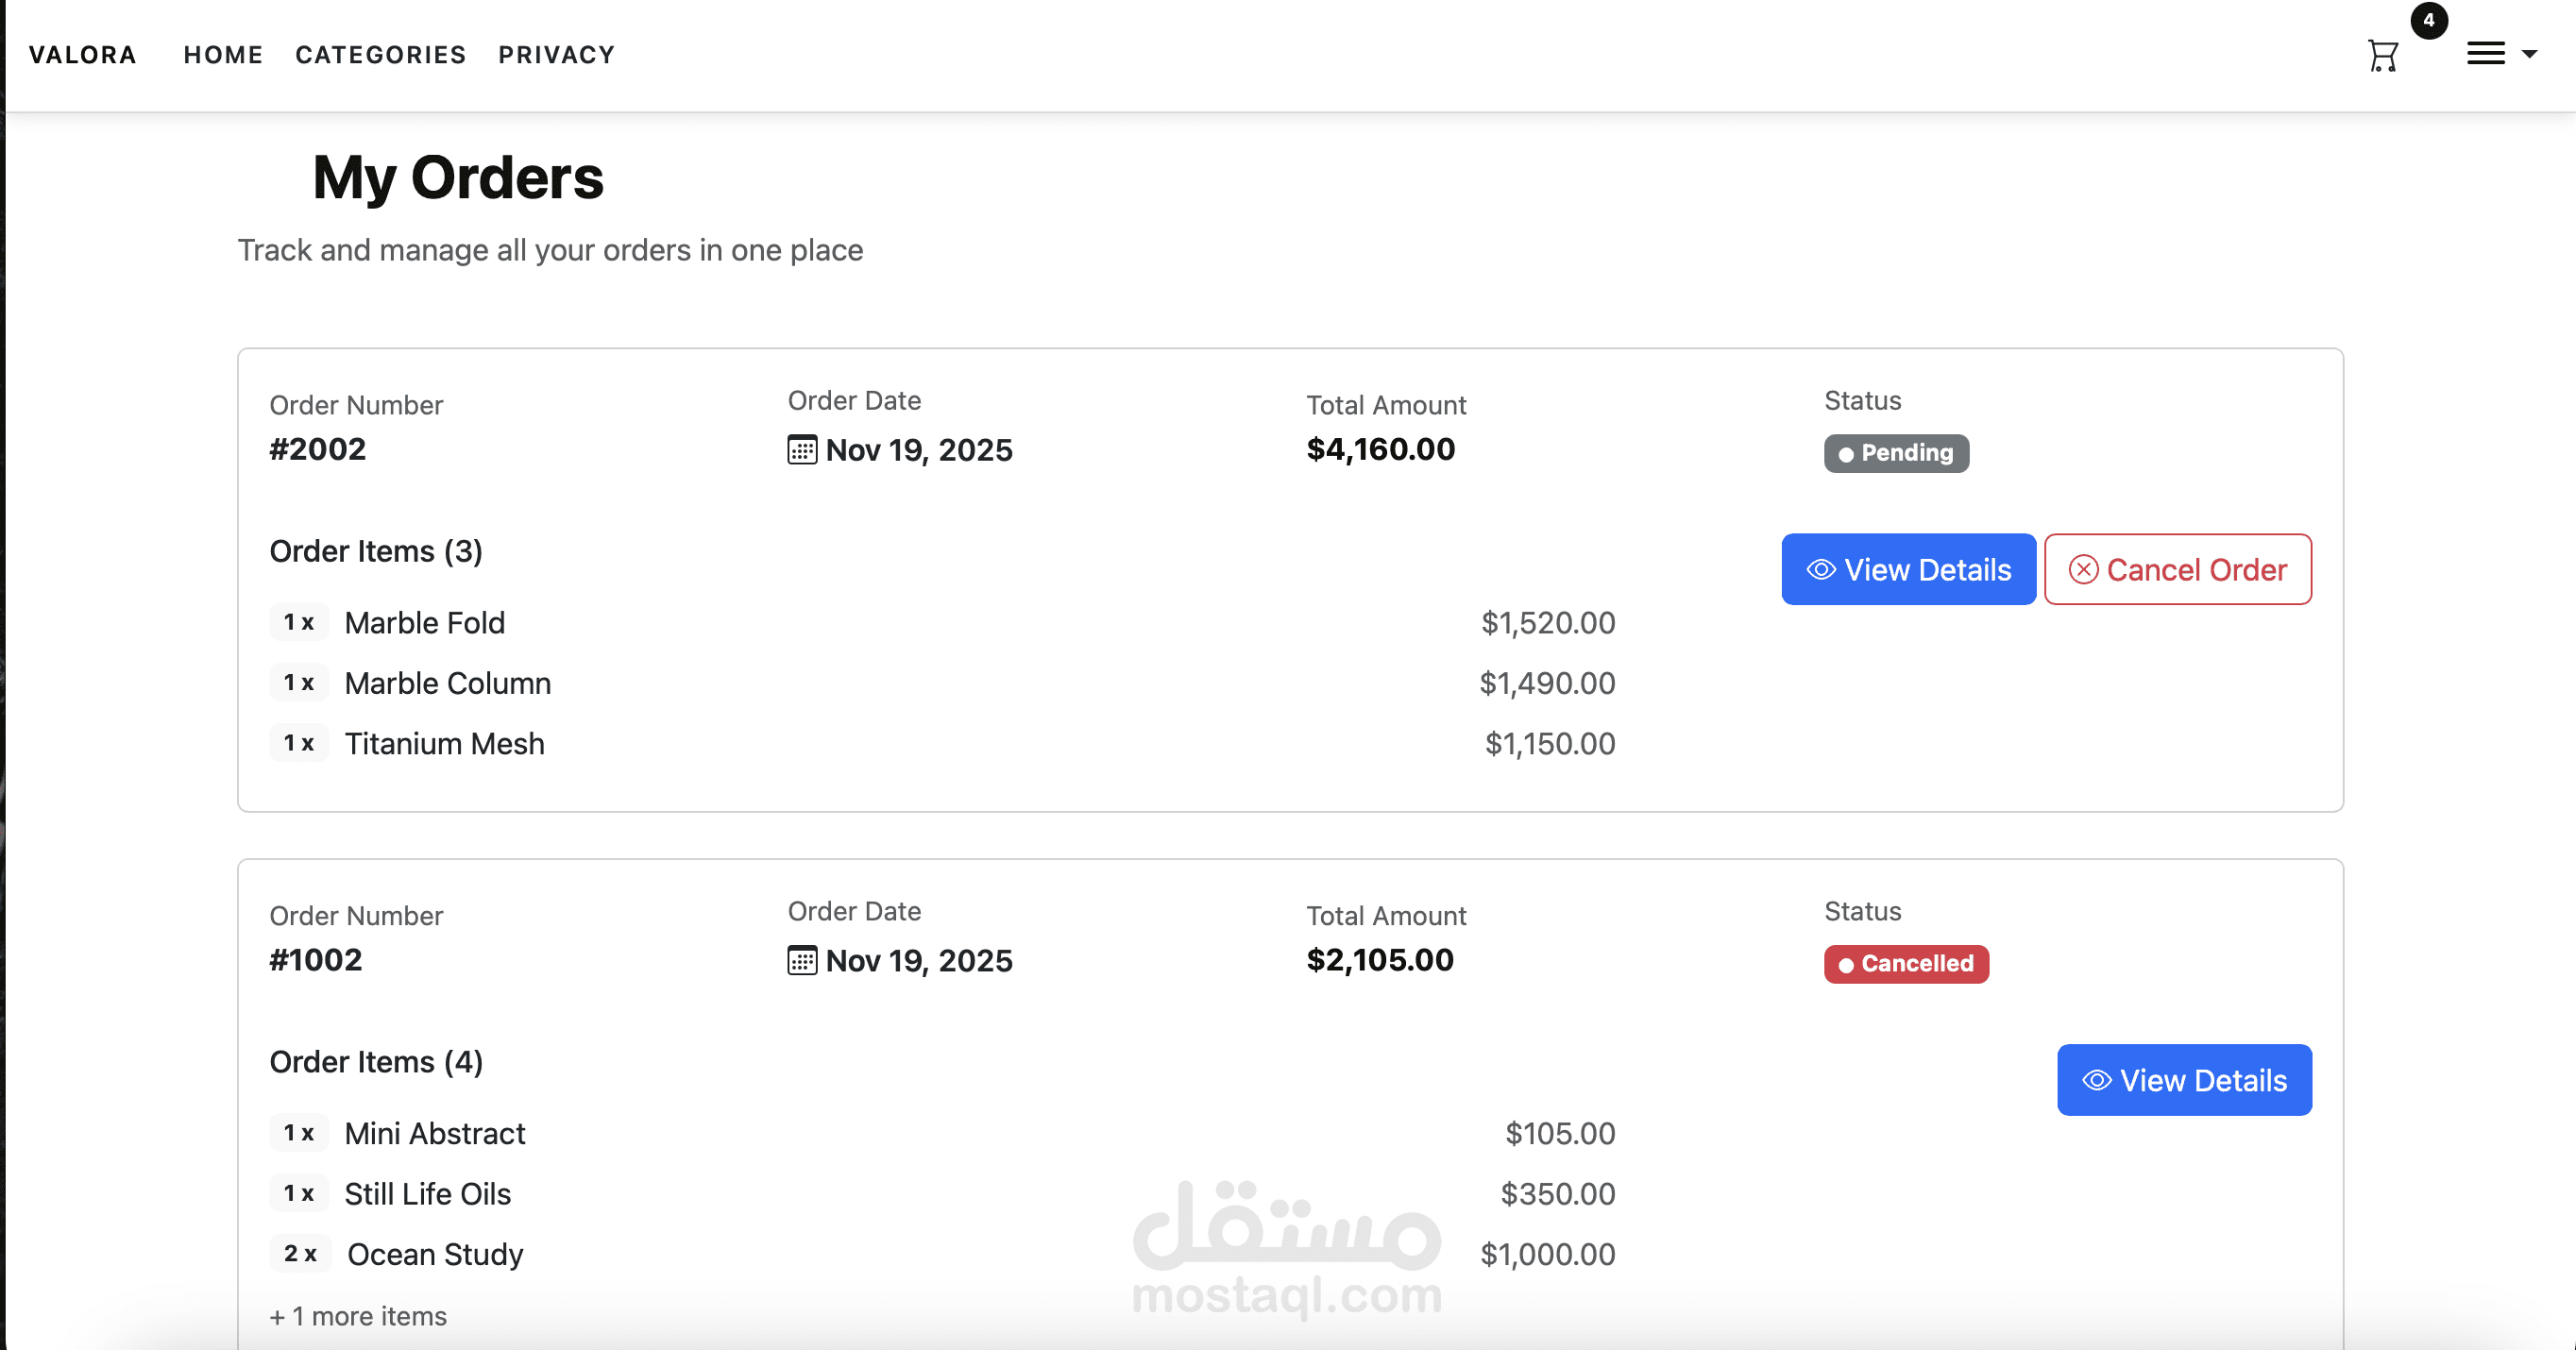The image size is (2576, 1350).
Task: Expand the menu dropdown caret
Action: click(2529, 54)
